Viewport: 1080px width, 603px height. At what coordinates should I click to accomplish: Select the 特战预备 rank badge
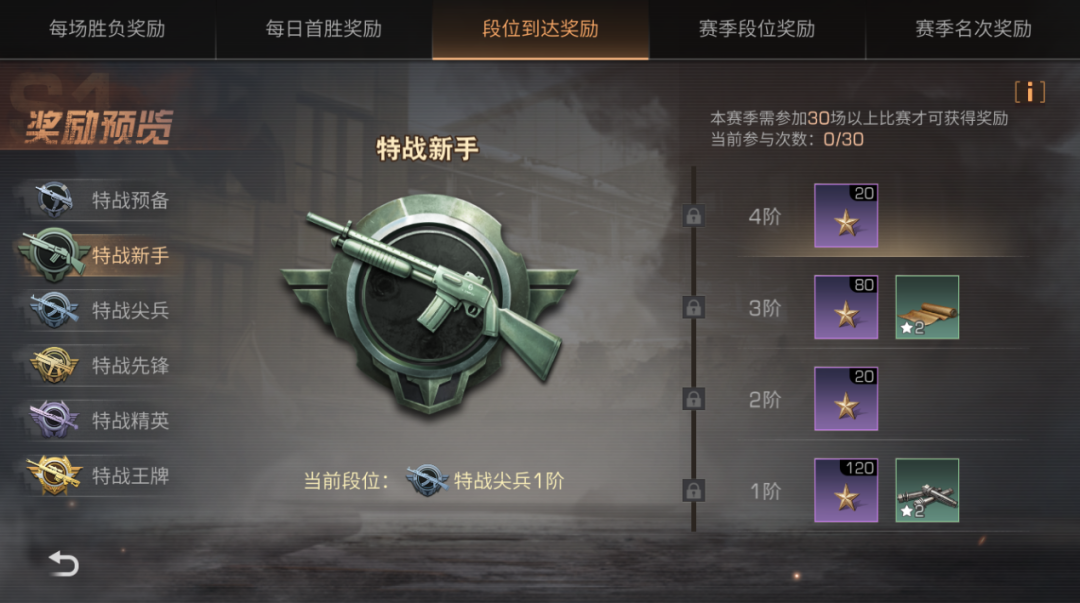point(54,200)
